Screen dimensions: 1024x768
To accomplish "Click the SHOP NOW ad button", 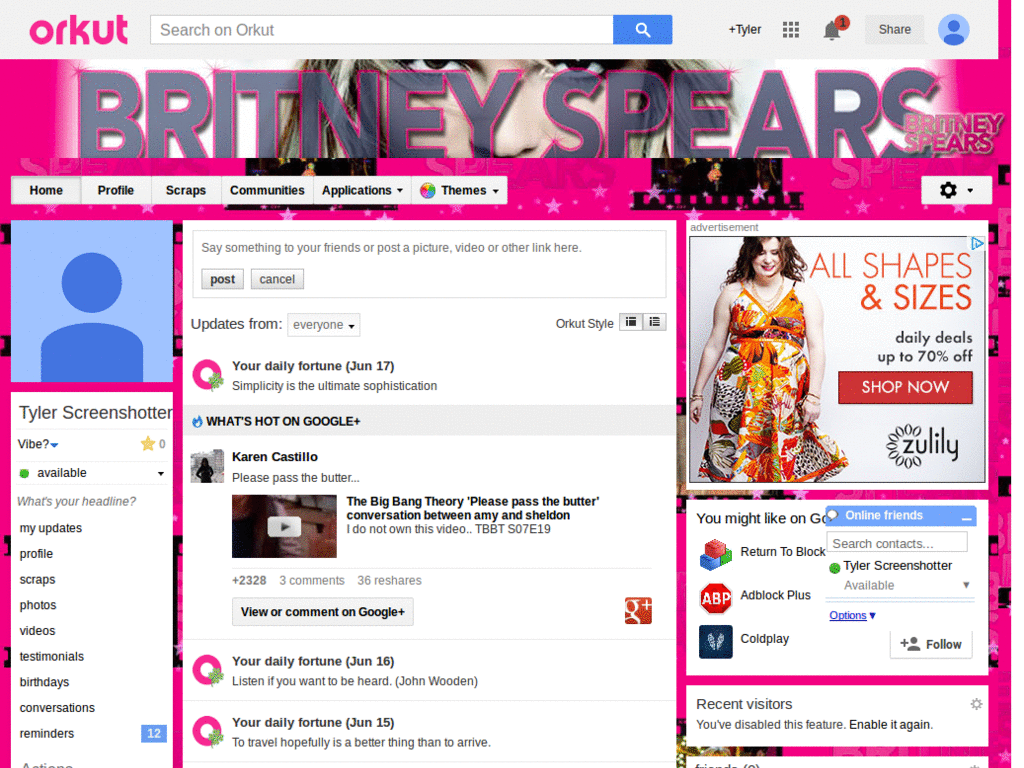I will click(905, 387).
